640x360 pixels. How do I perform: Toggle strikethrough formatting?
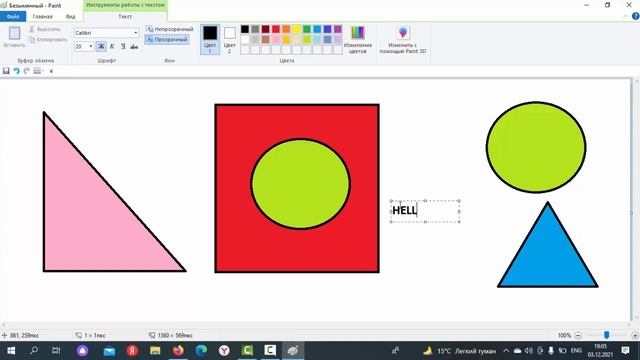point(134,47)
